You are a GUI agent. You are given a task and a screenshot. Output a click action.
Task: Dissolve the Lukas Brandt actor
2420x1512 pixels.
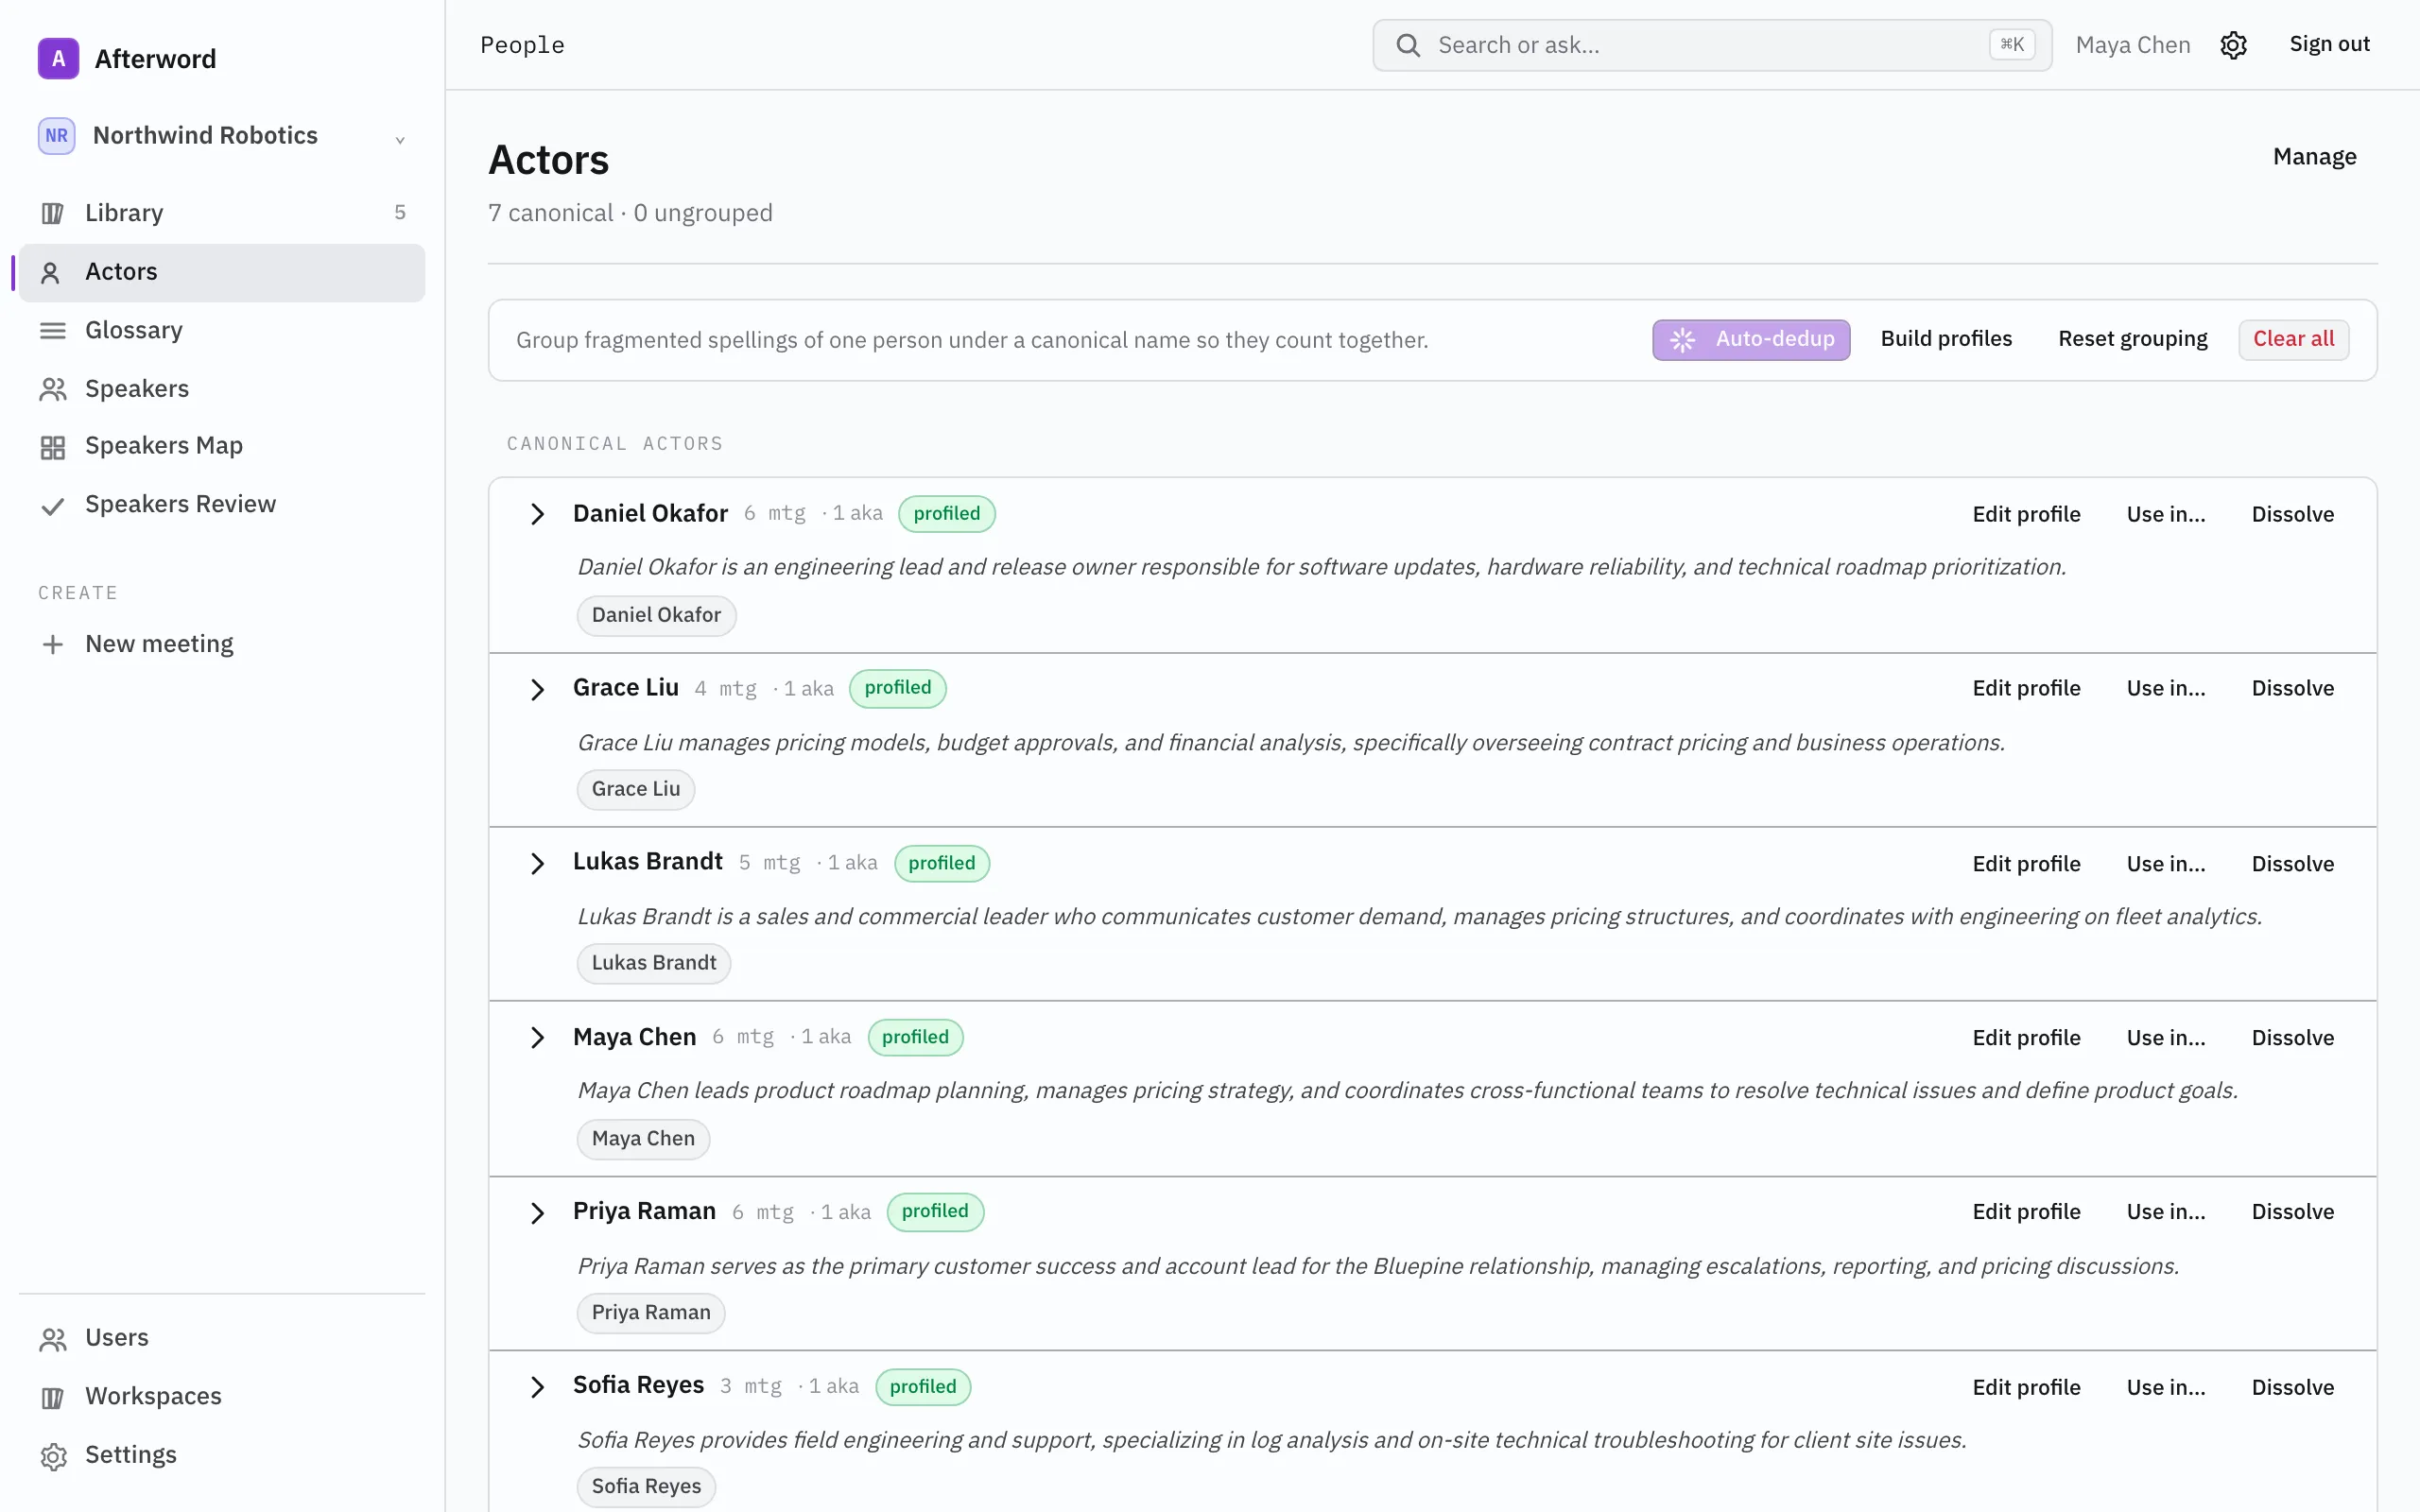(2292, 863)
